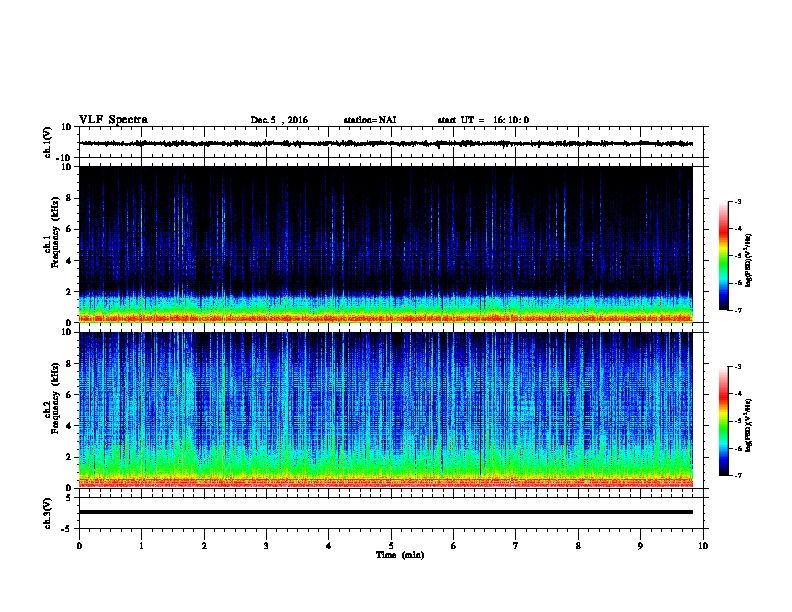The height and width of the screenshot is (612, 792).
Task: Click time axis tick label "9"
Action: [640, 545]
